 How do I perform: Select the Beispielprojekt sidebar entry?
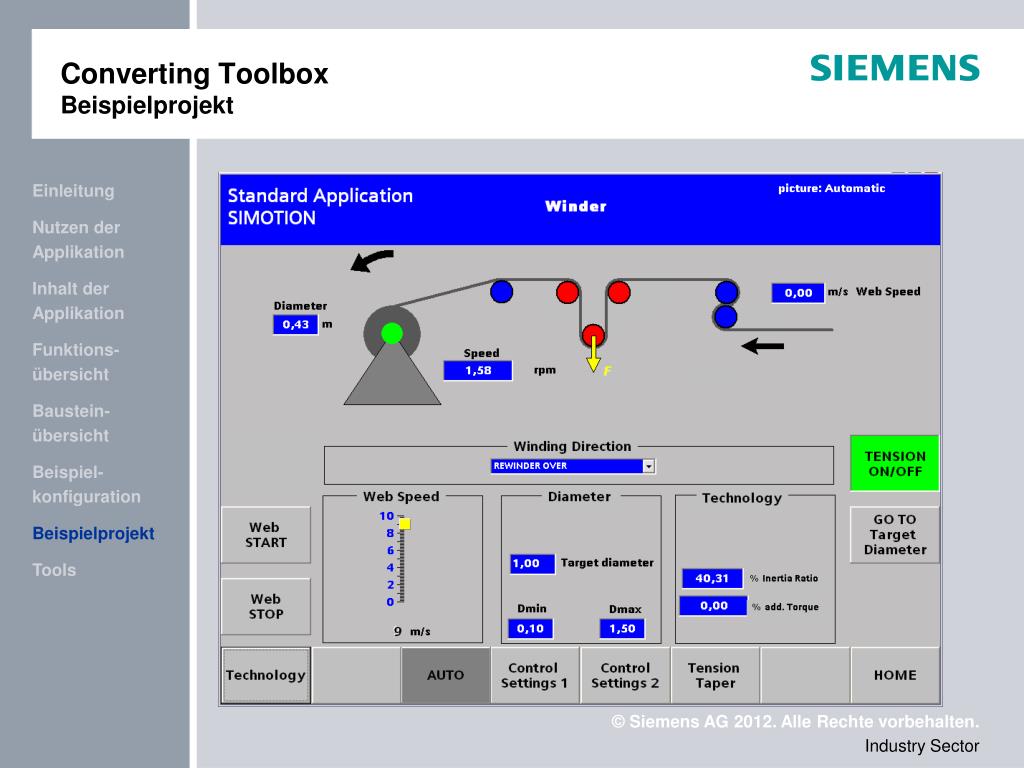93,534
